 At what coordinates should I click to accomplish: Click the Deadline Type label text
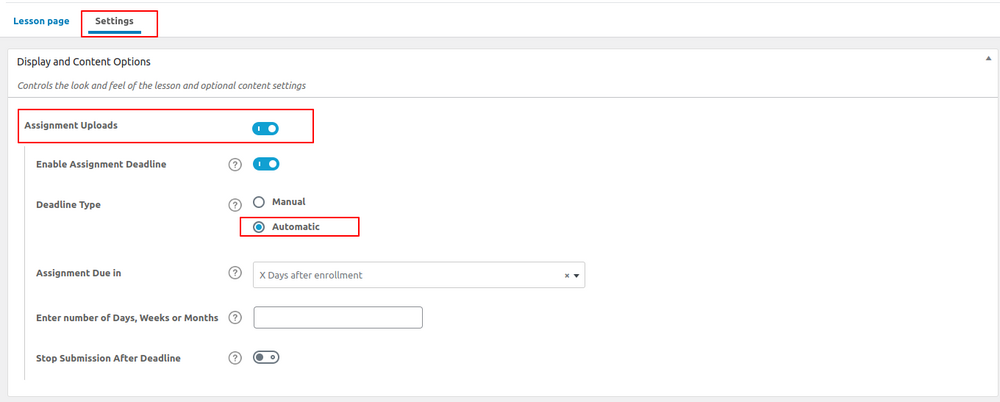[68, 205]
